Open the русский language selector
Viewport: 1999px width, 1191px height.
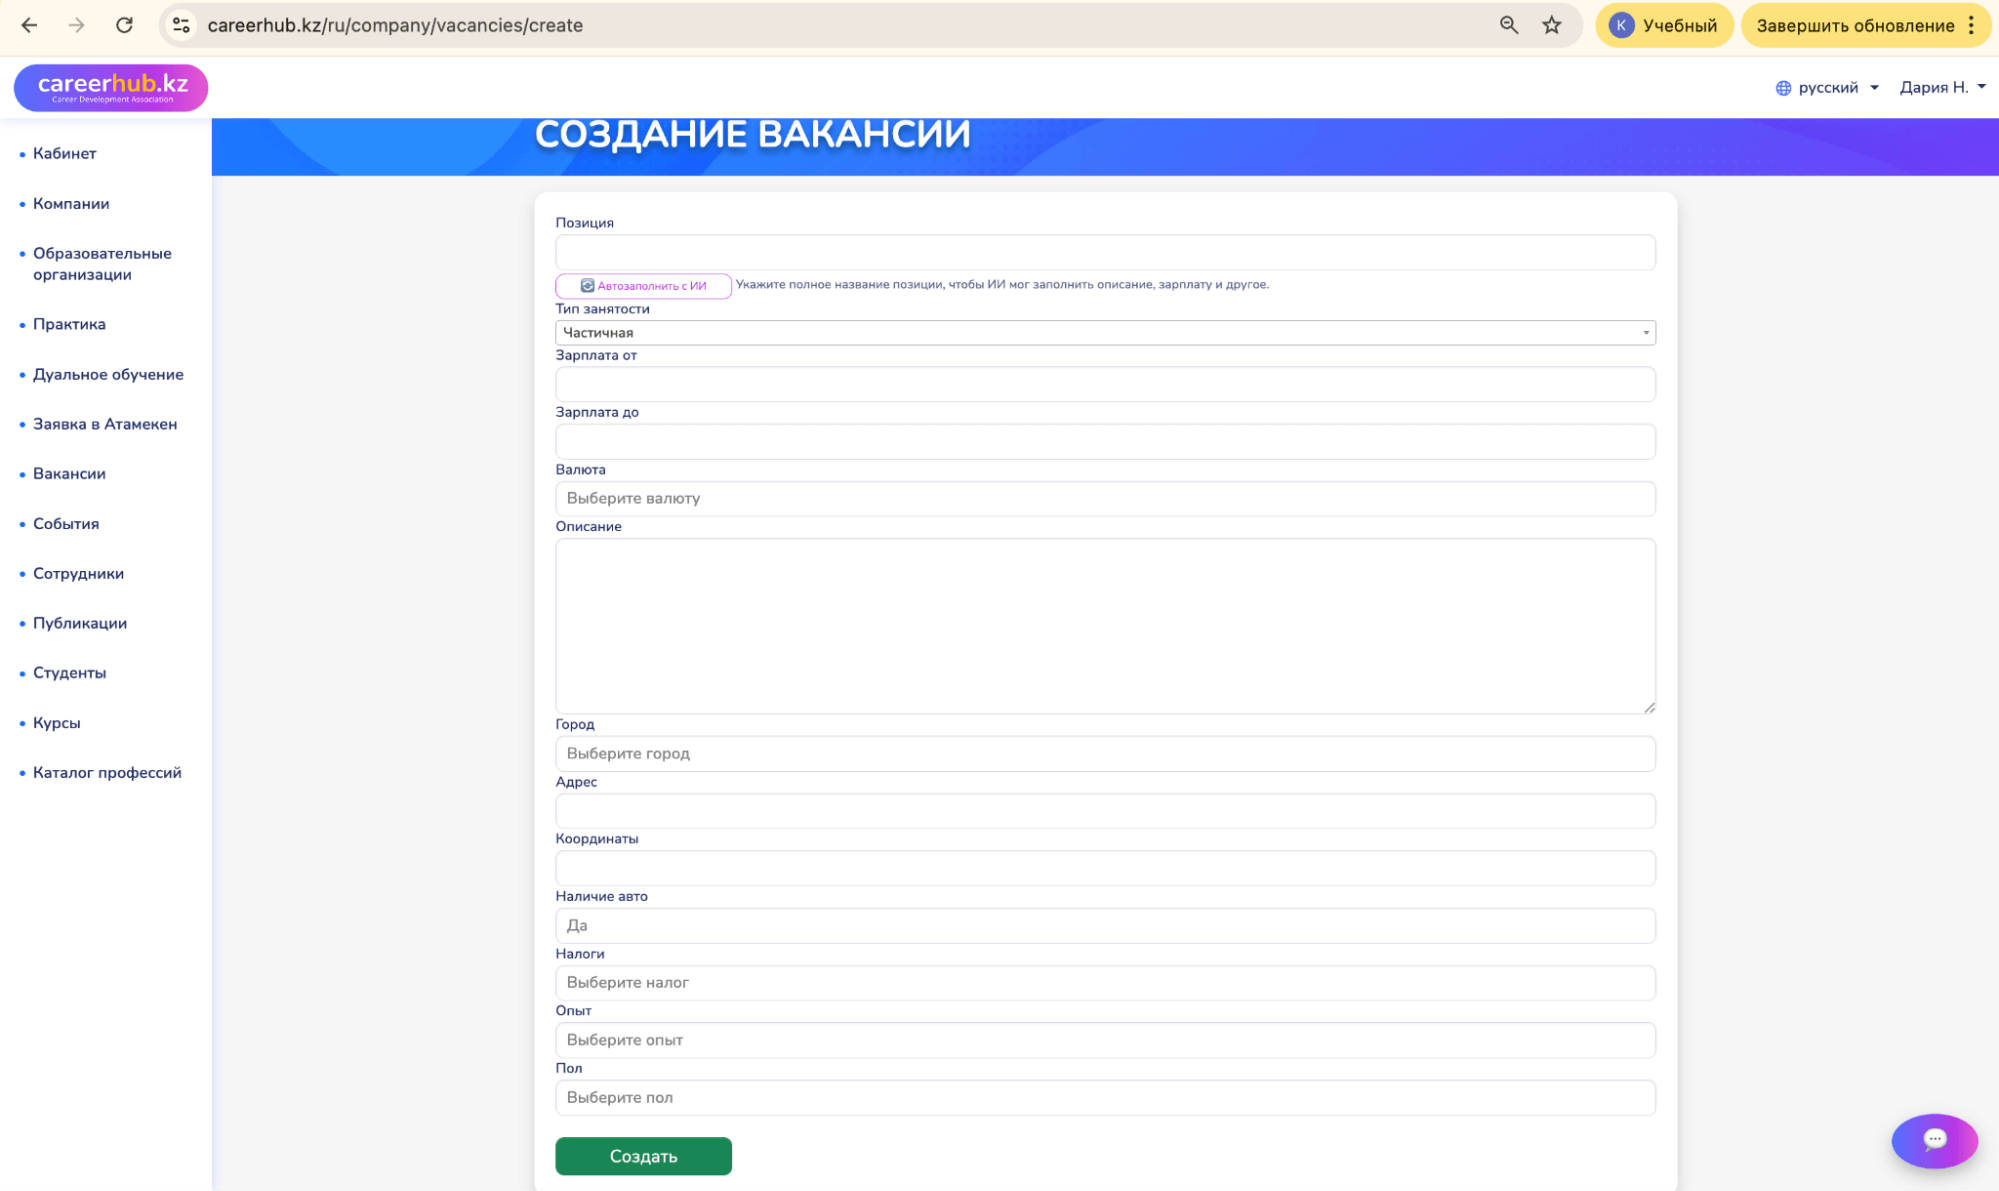[1827, 87]
